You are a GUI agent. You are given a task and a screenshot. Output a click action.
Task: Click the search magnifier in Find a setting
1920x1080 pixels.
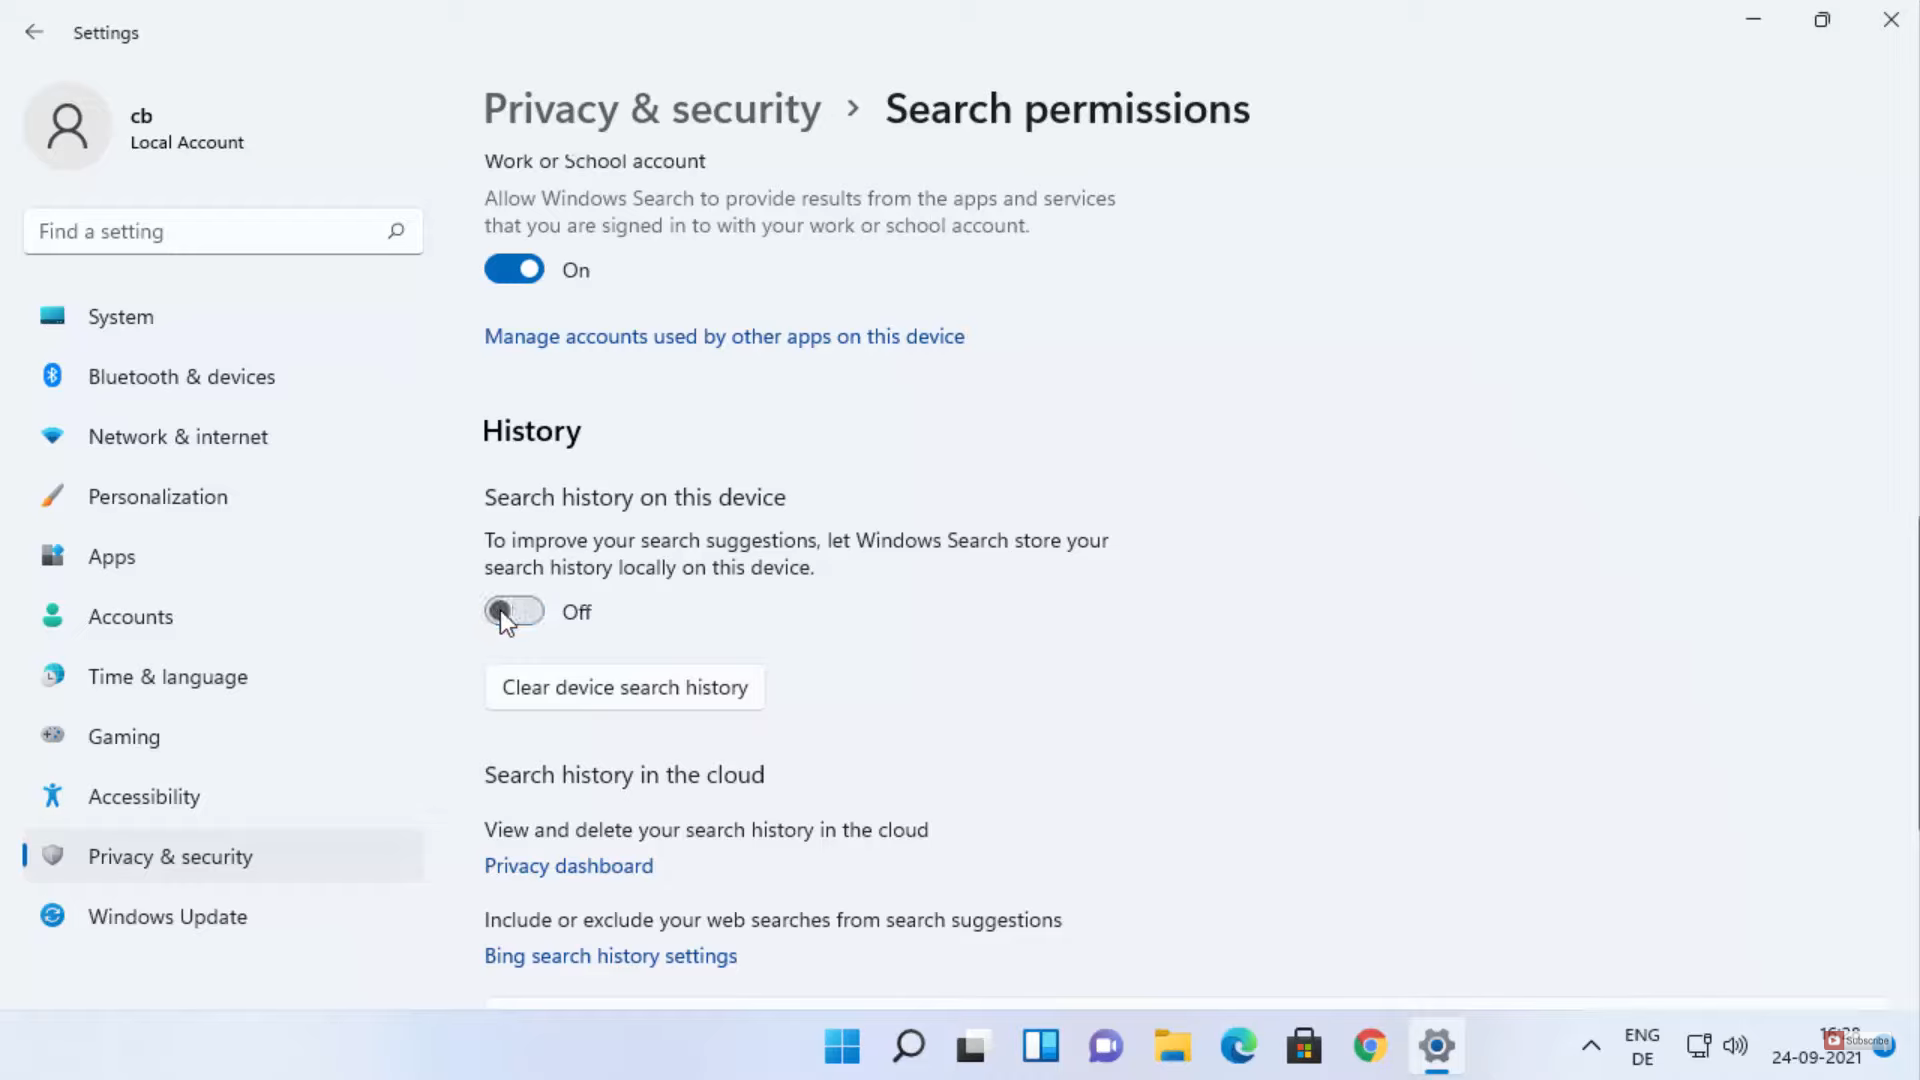pos(396,231)
